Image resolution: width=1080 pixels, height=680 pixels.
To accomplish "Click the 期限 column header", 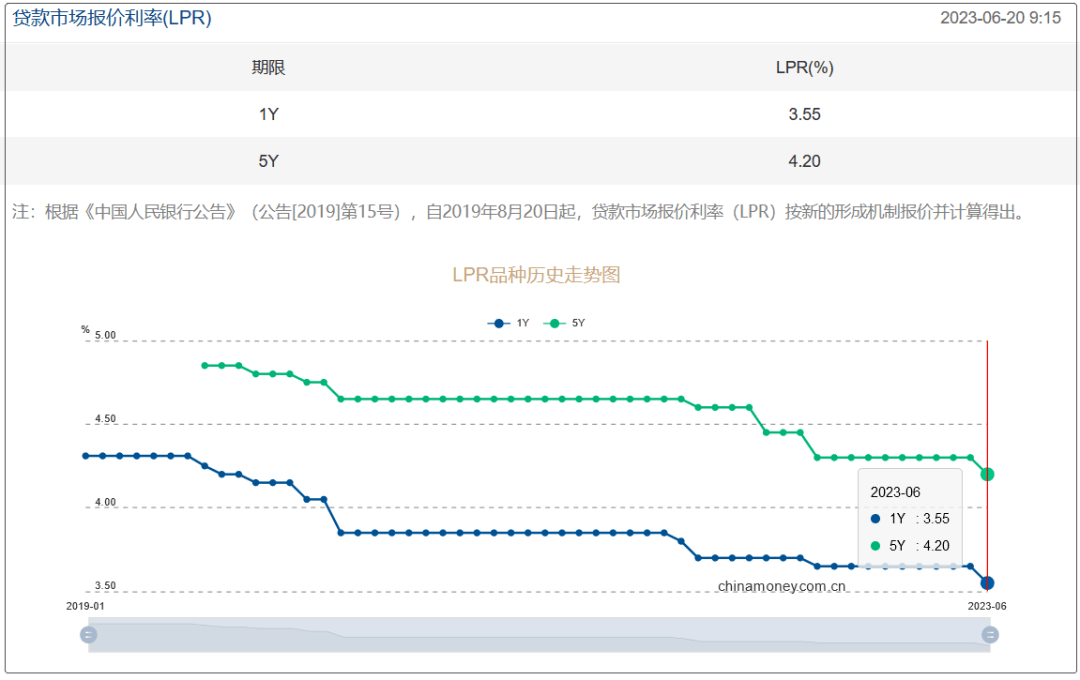I will coord(268,68).
